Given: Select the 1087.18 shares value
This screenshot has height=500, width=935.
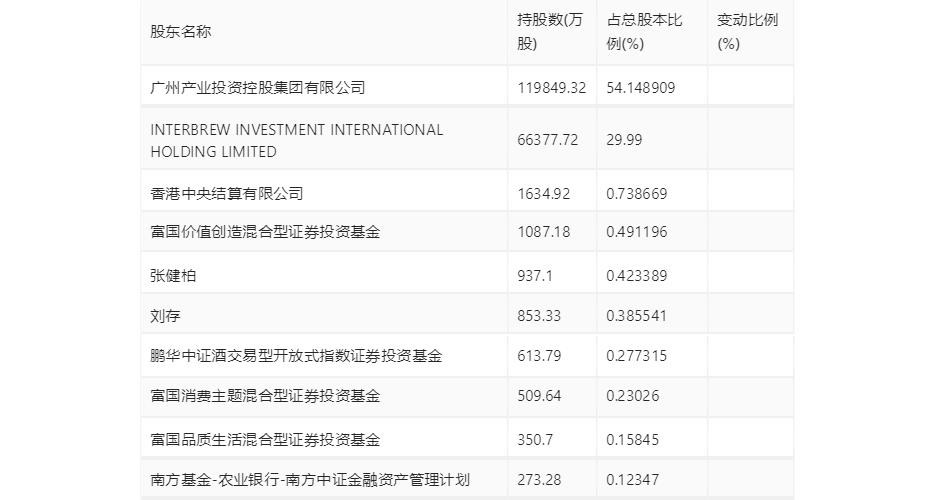Looking at the screenshot, I should coord(543,232).
